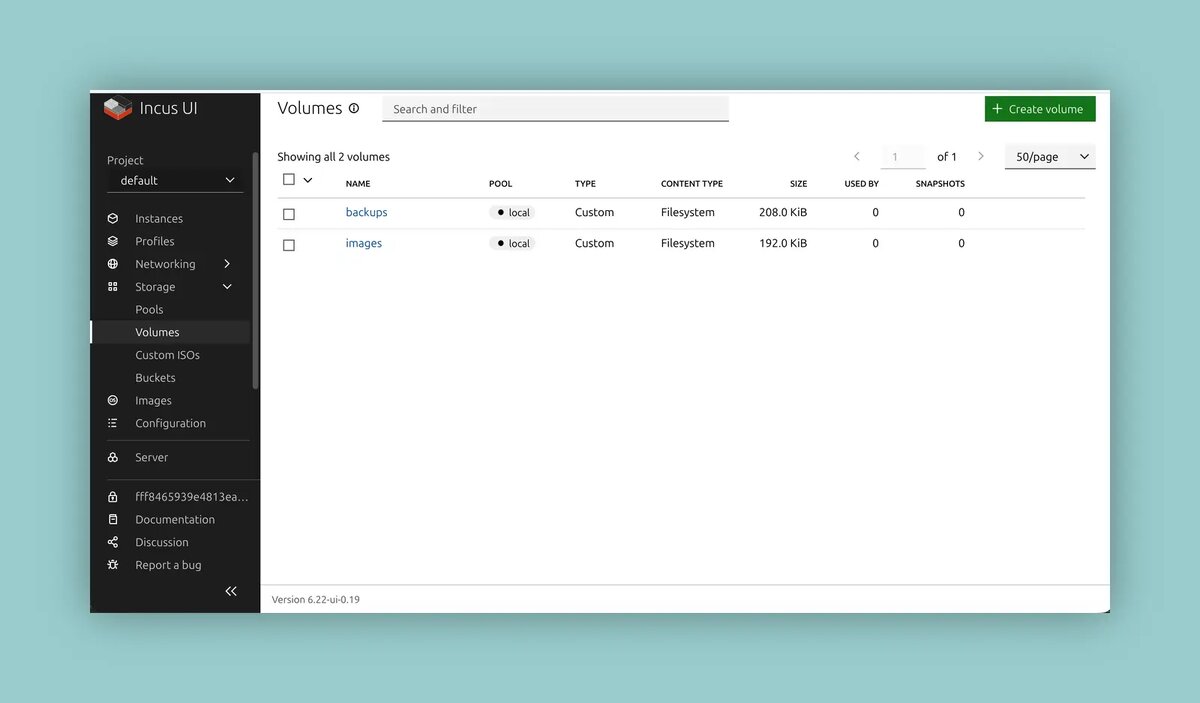This screenshot has height=703, width=1200.
Task: Select the Instances icon in the sidebar
Action: click(113, 218)
